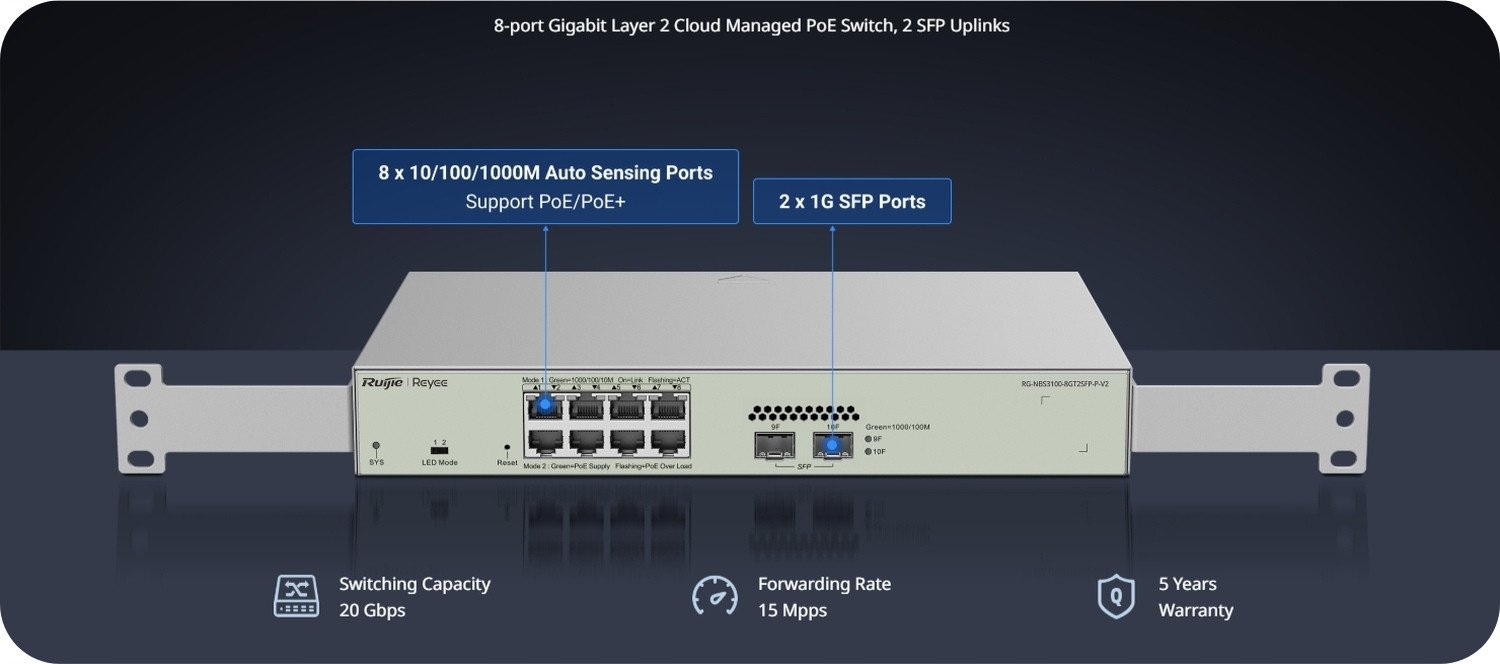Click the "15 Mpps" value

(x=792, y=610)
